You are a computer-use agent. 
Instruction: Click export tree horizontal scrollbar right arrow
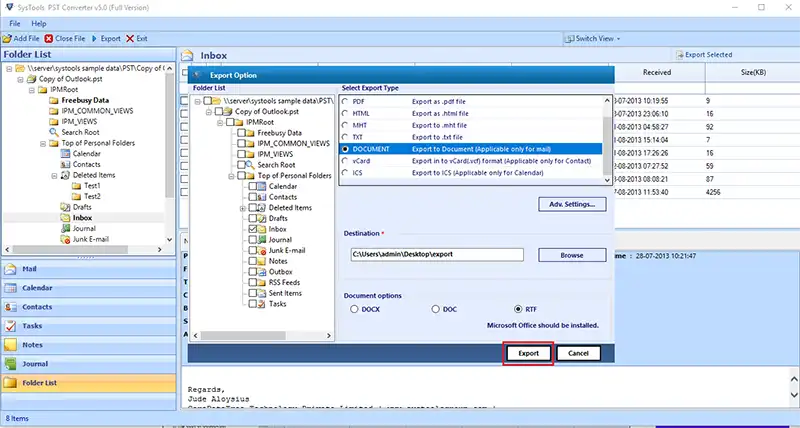(330, 336)
